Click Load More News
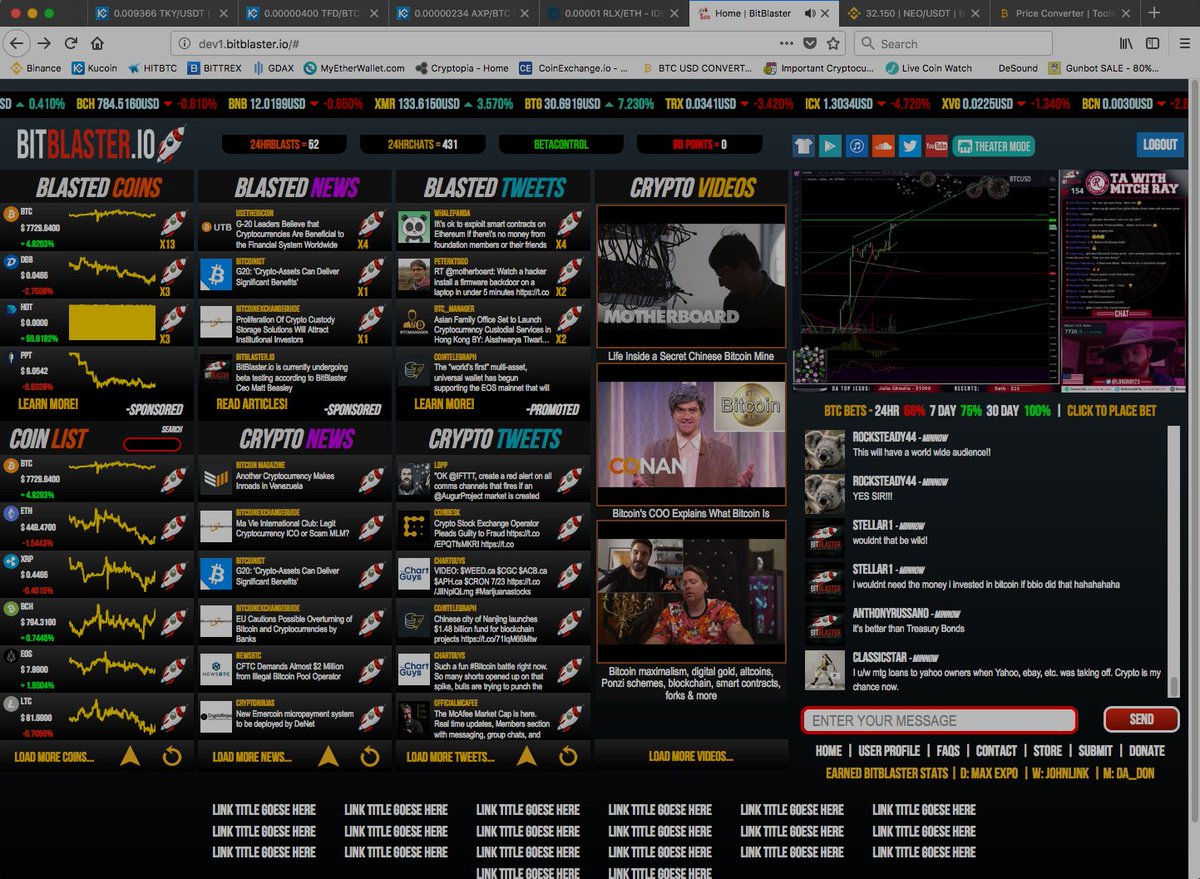Screen dimensions: 1200x879 [252, 757]
